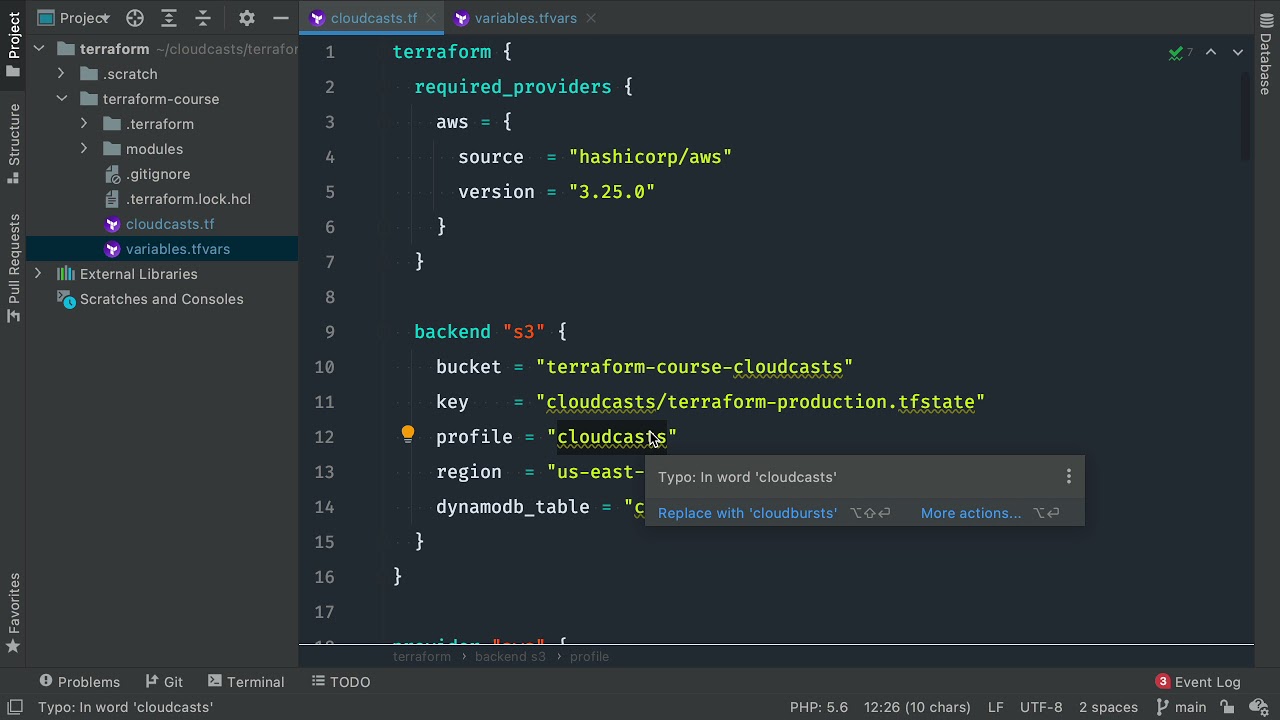The height and width of the screenshot is (720, 1280).
Task: Collapse all in Project panel toolbar
Action: pyautogui.click(x=203, y=18)
